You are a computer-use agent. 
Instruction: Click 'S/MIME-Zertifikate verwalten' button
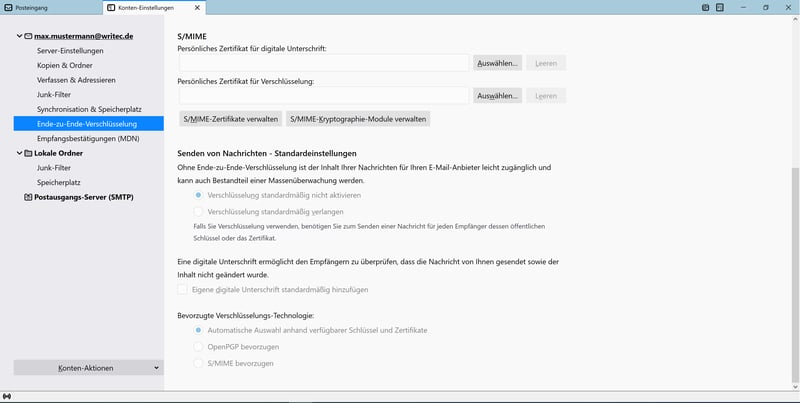230,119
